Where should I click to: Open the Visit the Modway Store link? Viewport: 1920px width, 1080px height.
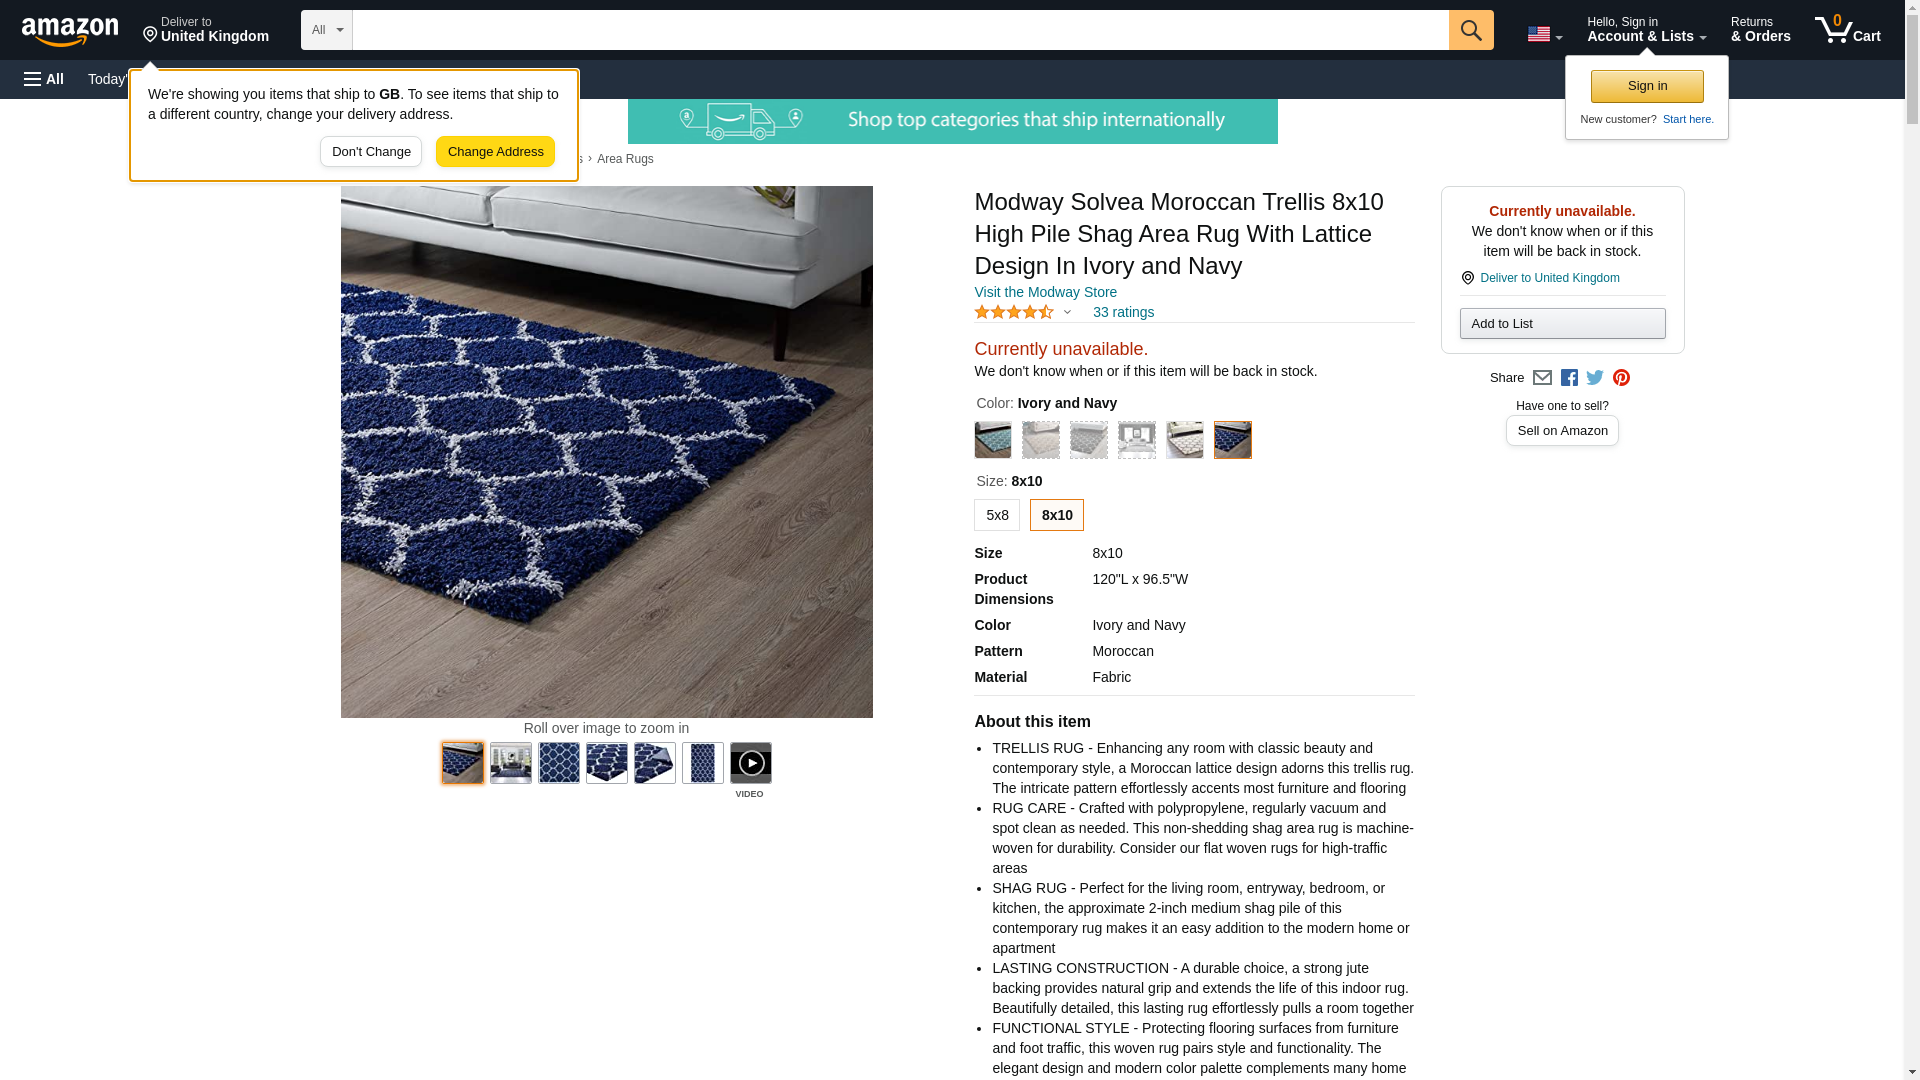tap(1045, 292)
